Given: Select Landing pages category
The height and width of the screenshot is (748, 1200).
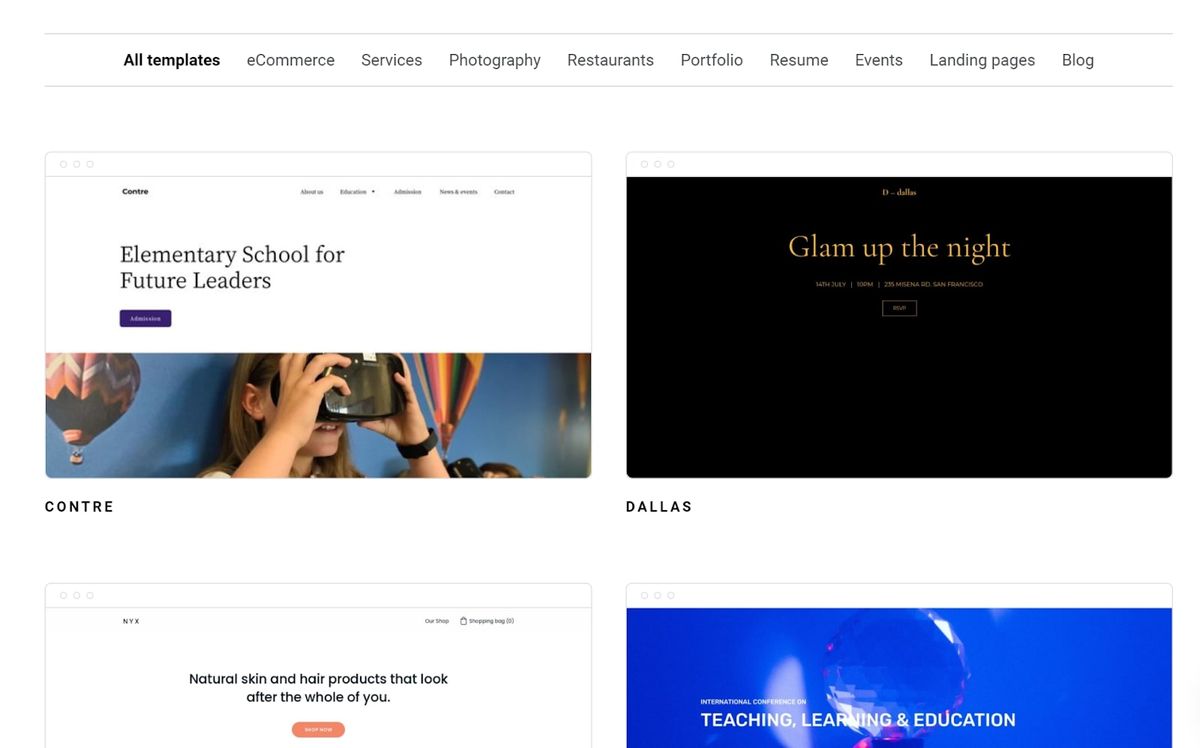Looking at the screenshot, I should pyautogui.click(x=982, y=60).
